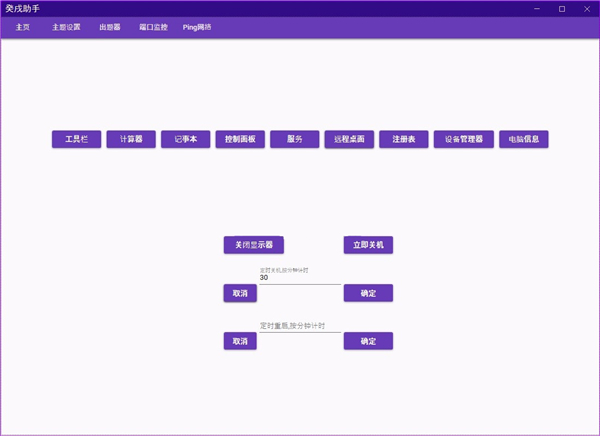
Task: Cancel the scheduled shutdown timer
Action: (240, 293)
